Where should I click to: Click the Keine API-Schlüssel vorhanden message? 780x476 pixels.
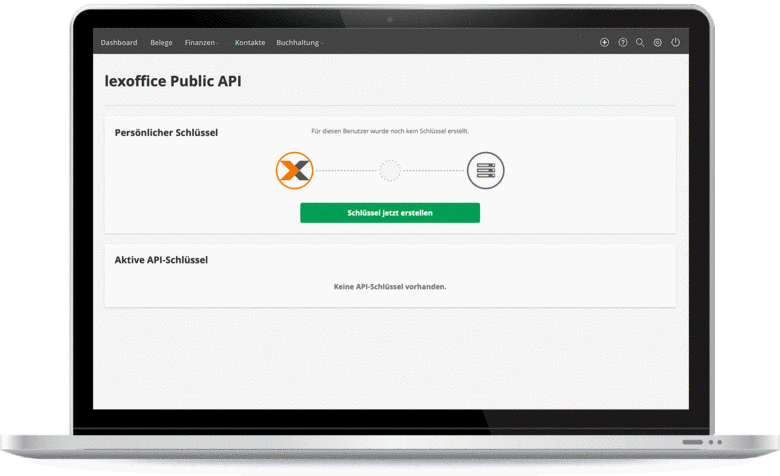[x=390, y=287]
